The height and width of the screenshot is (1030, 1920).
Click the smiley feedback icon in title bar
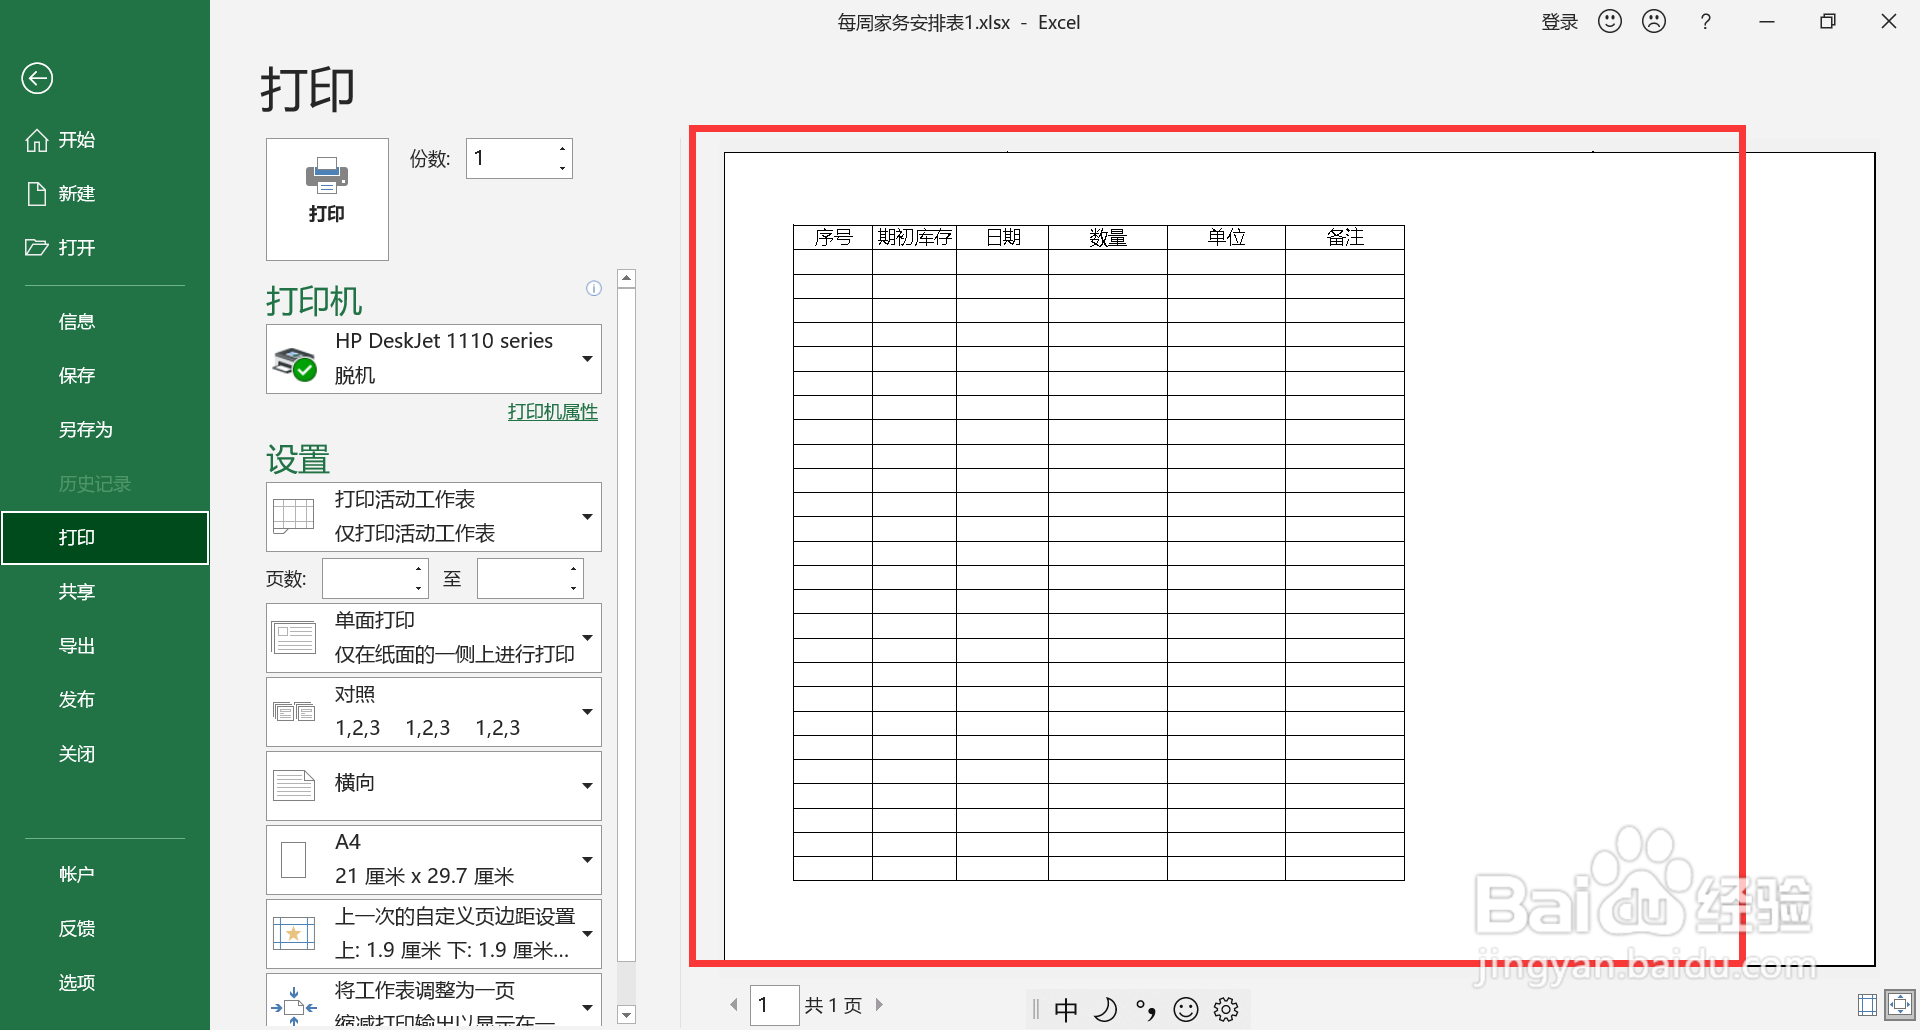click(1609, 21)
